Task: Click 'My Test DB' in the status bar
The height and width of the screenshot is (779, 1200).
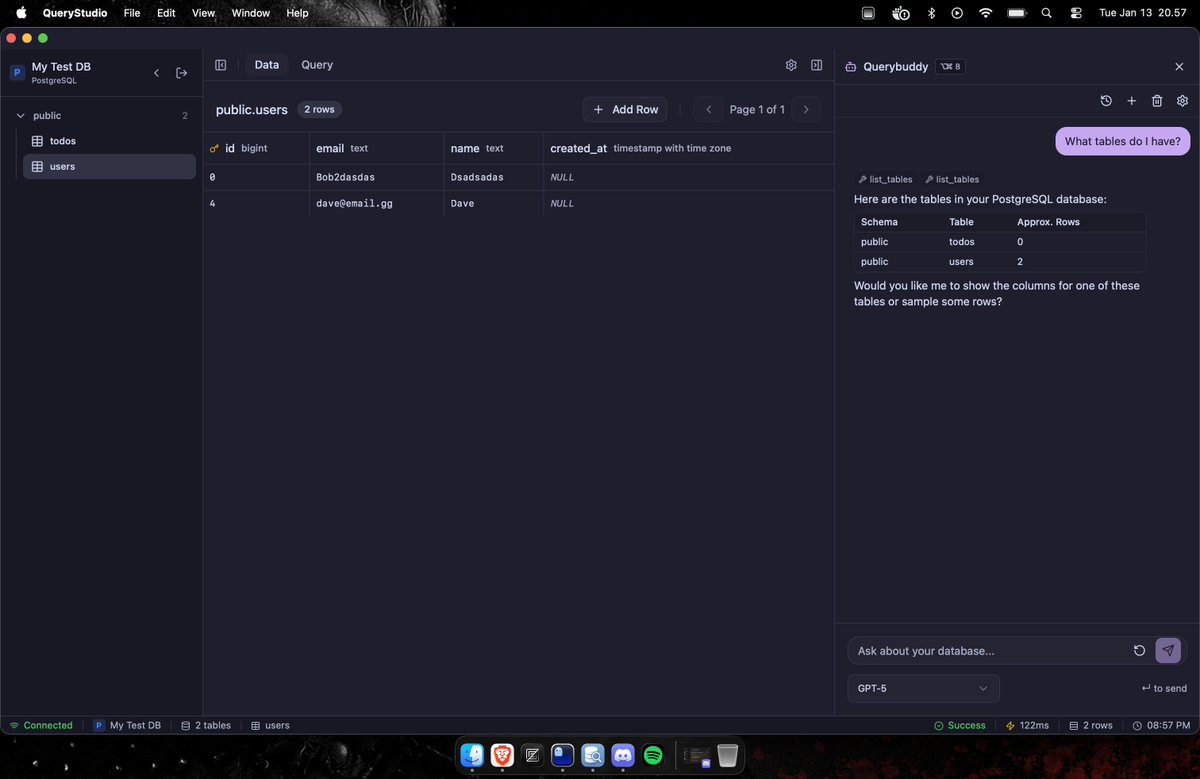Action: pos(127,725)
